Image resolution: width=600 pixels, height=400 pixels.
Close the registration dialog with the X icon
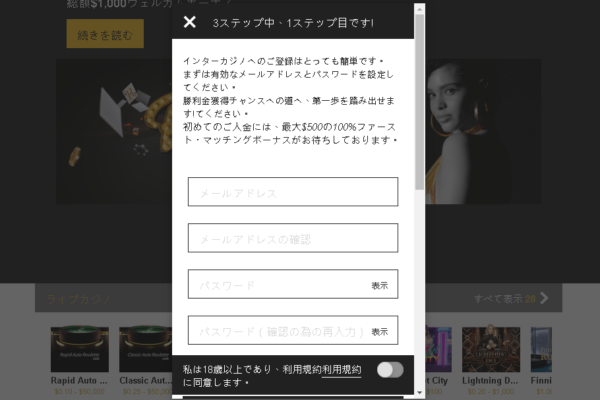[189, 22]
